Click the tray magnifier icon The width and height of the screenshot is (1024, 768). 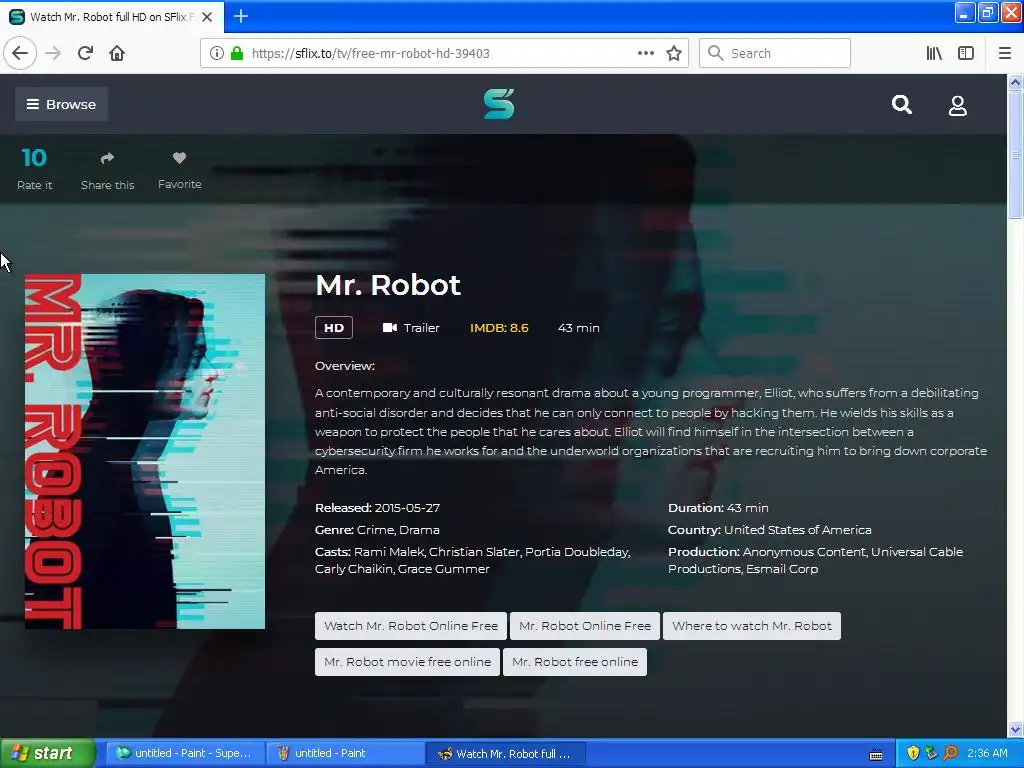click(950, 754)
